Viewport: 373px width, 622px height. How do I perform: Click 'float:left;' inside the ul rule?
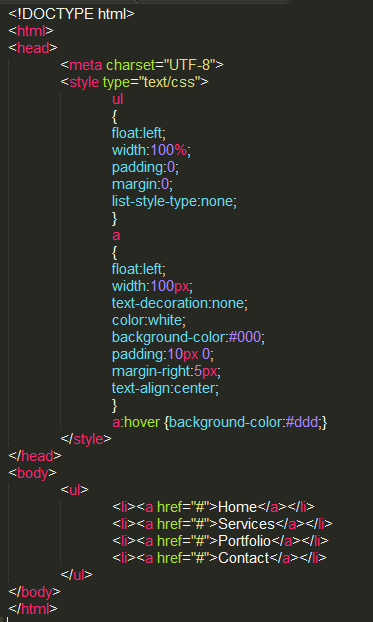coord(139,133)
